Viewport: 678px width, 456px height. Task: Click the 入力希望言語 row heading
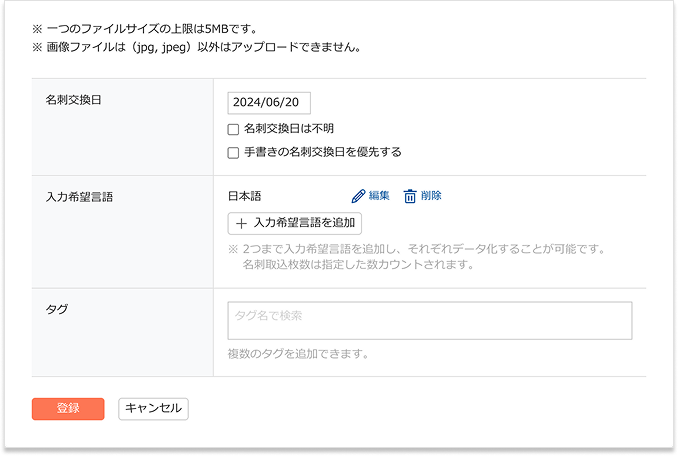79,196
